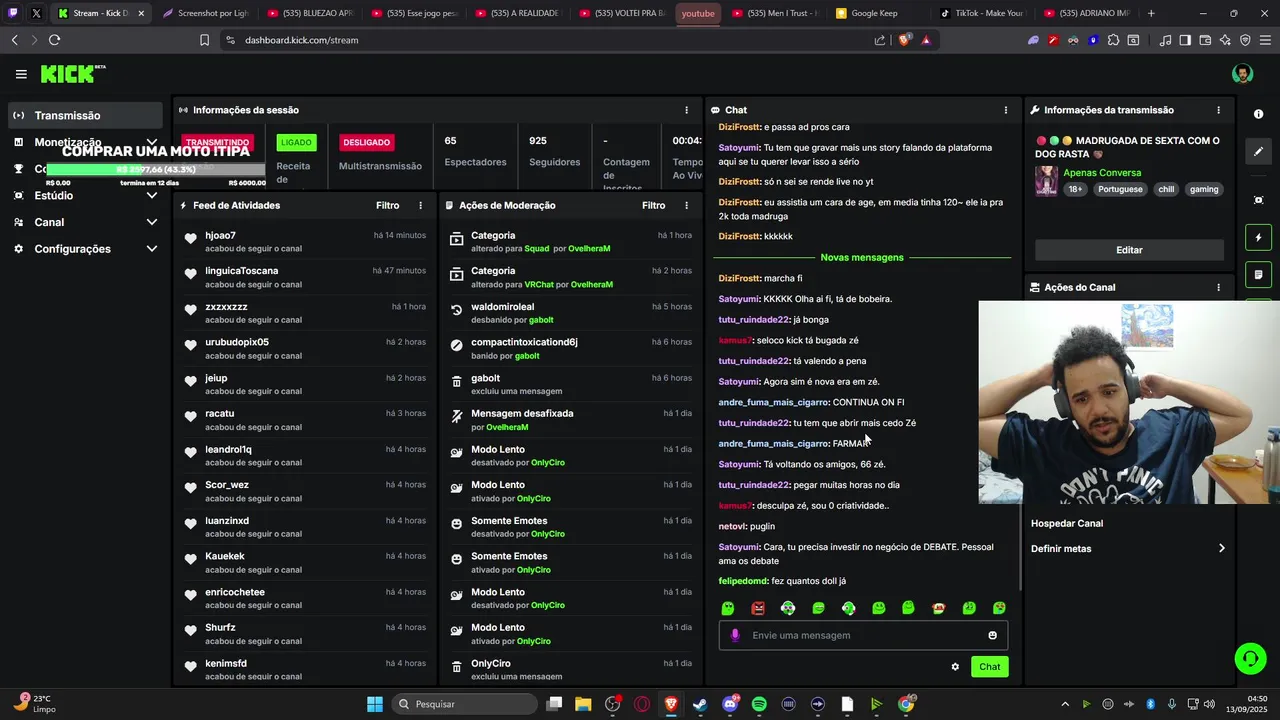1280x720 pixels.
Task: Click the Kick logo
Action: coord(72,74)
